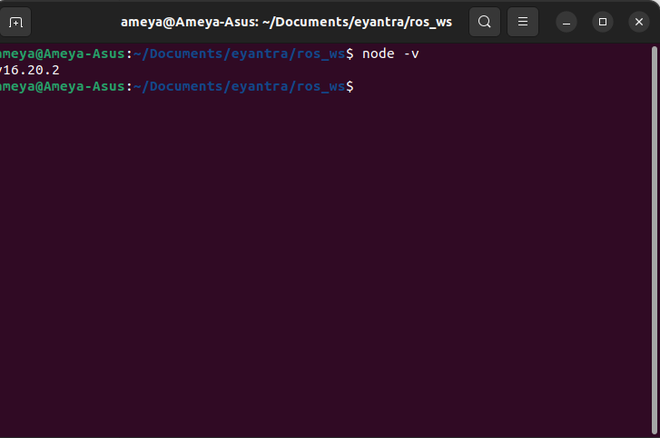
Task: Close the terminal window
Action: click(639, 22)
